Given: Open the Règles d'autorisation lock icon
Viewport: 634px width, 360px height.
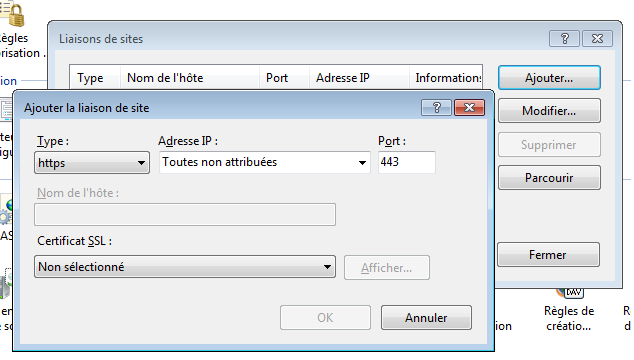Looking at the screenshot, I should [13, 14].
